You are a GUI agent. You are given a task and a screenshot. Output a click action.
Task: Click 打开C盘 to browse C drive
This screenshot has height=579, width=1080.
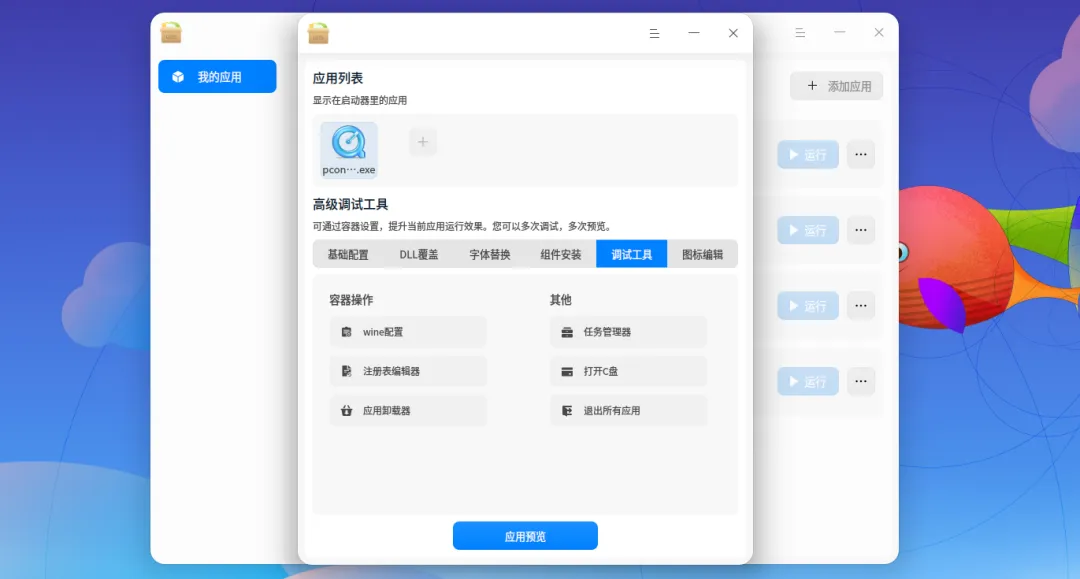(628, 371)
